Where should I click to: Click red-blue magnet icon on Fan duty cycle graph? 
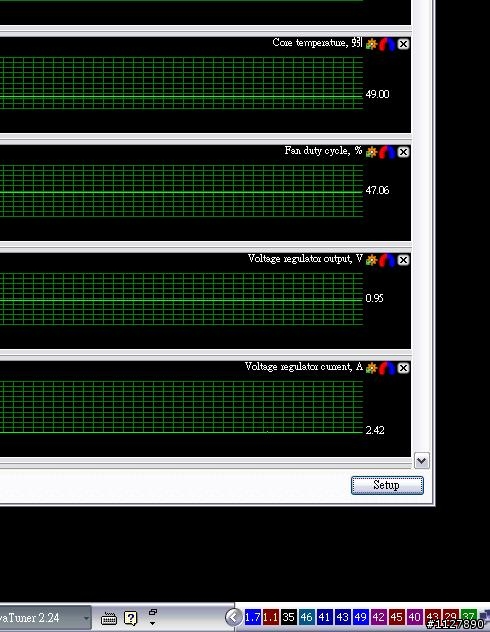click(x=387, y=152)
